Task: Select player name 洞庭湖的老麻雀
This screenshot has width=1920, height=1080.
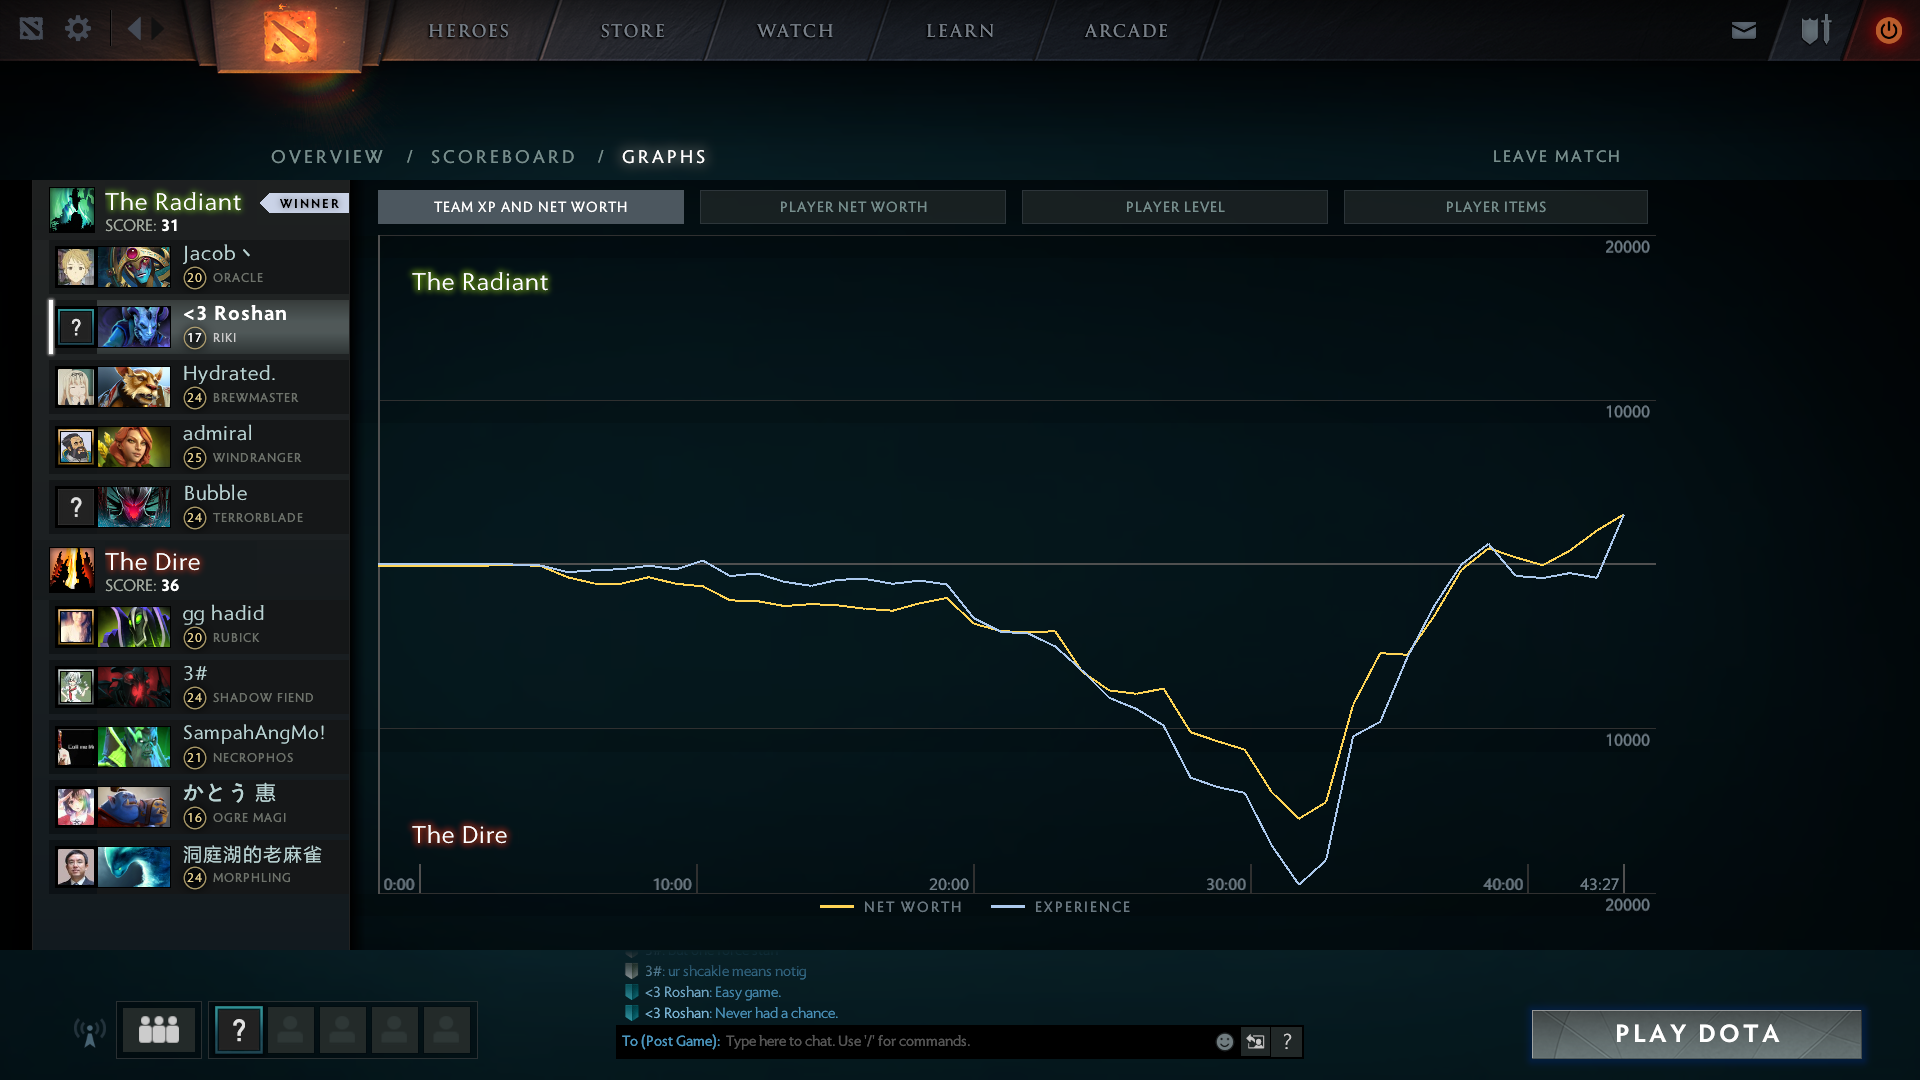Action: pos(252,854)
